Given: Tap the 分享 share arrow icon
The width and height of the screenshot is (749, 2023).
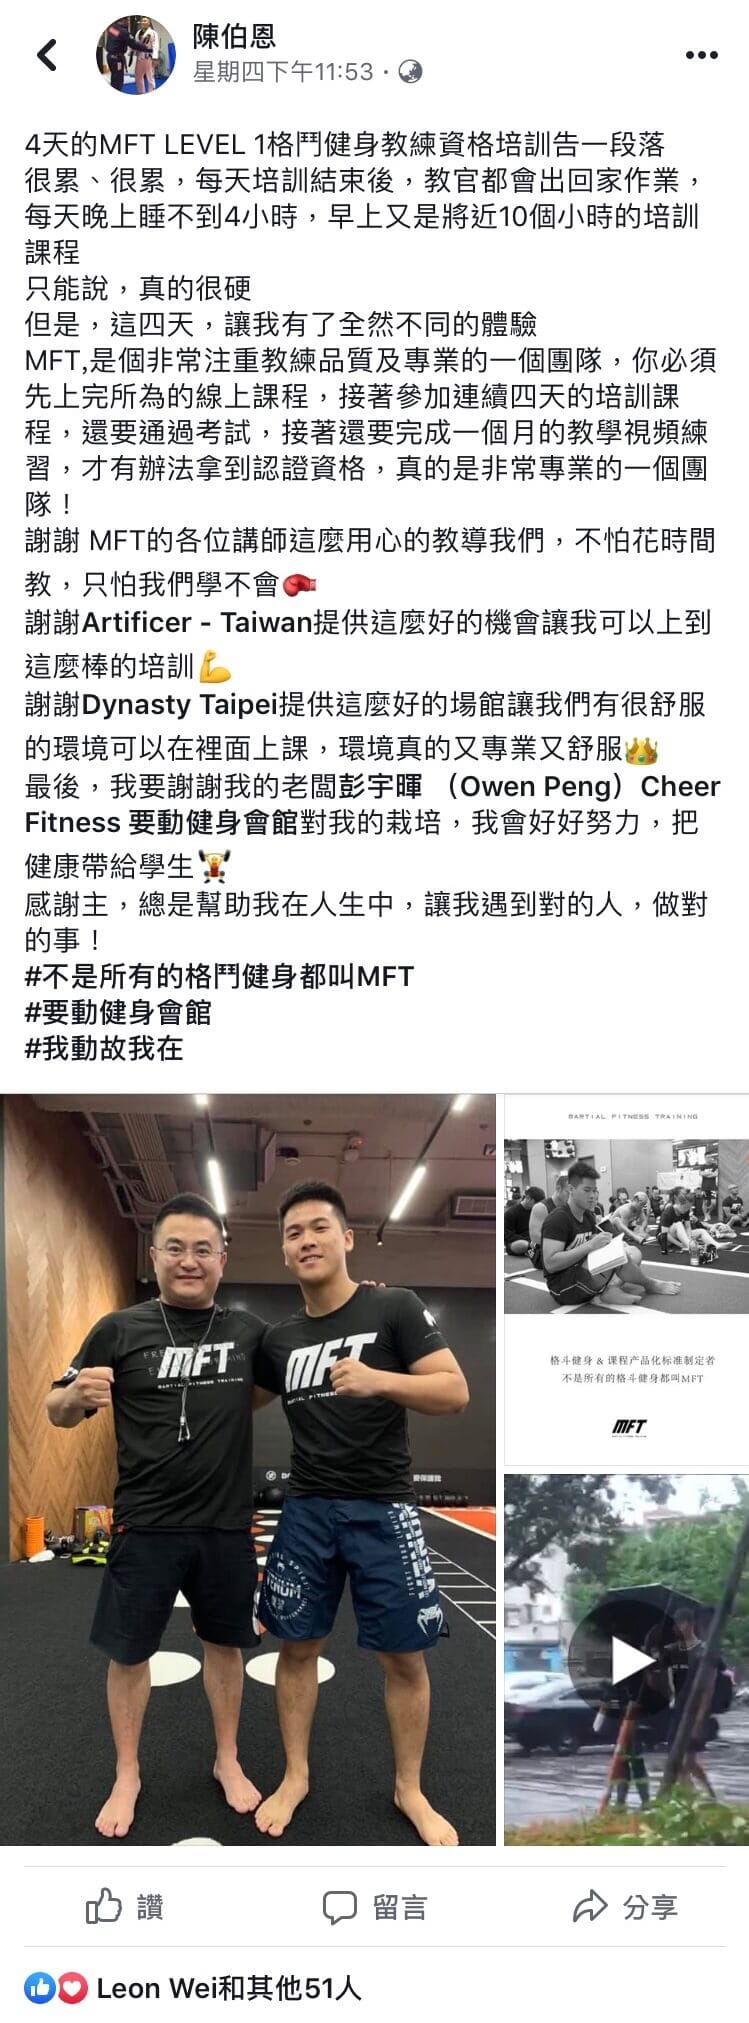Looking at the screenshot, I should pos(590,1906).
